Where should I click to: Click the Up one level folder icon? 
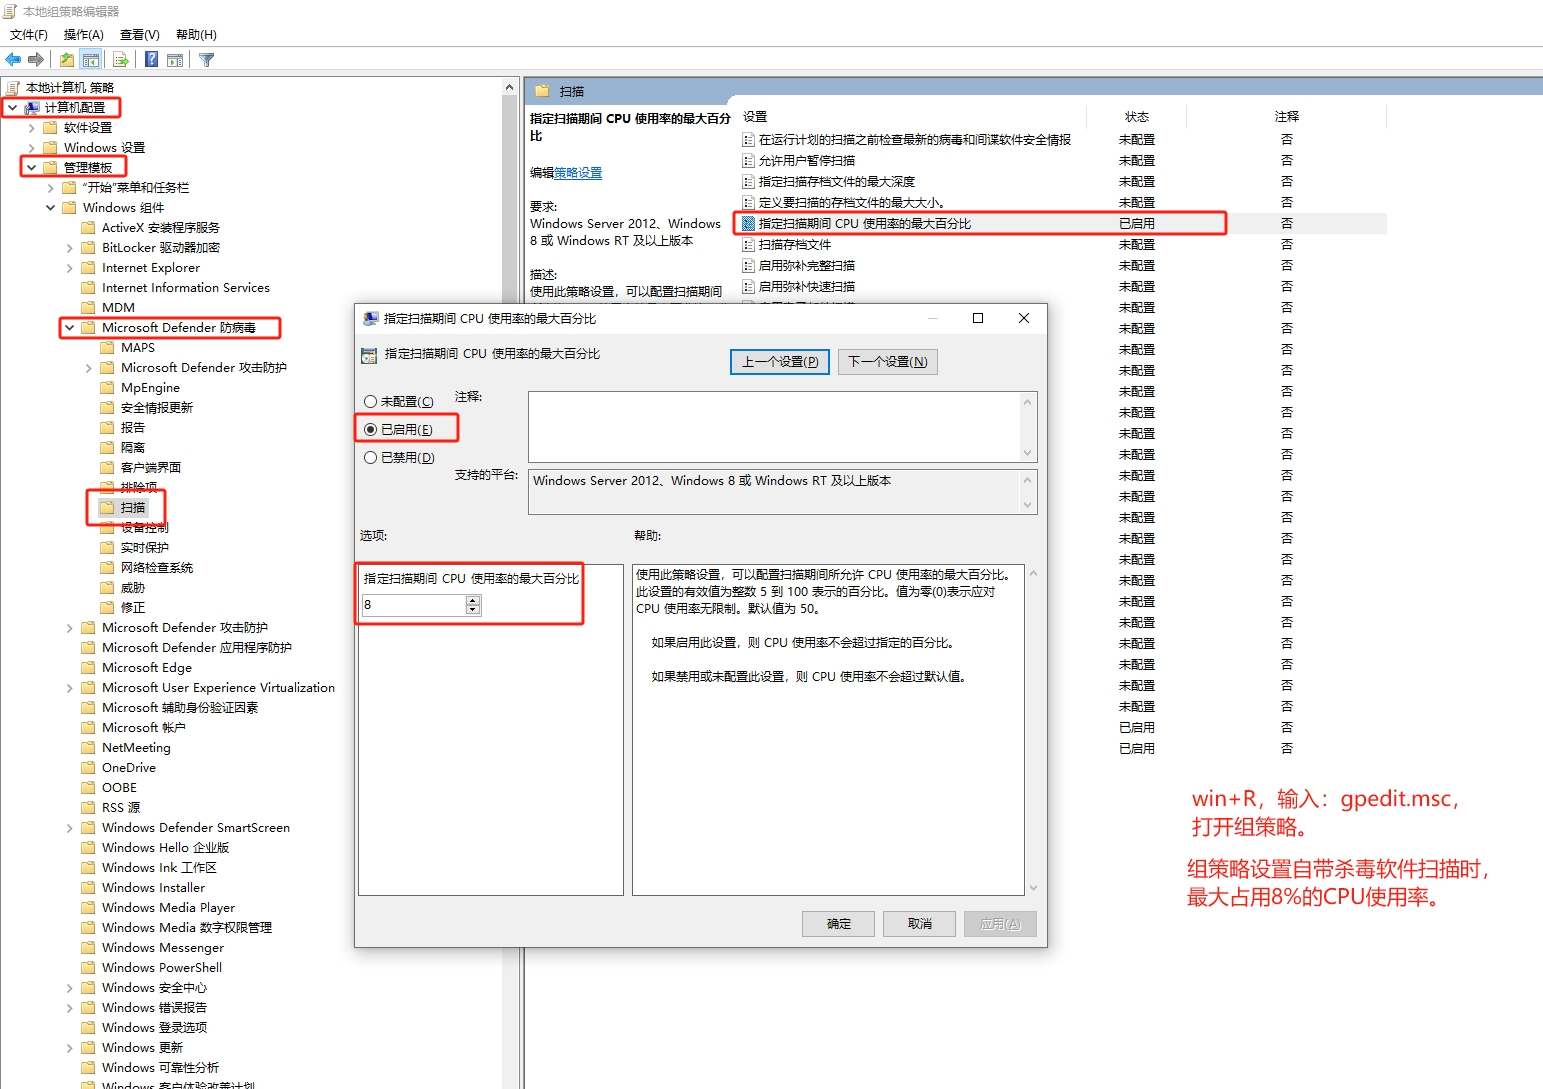[x=66, y=60]
